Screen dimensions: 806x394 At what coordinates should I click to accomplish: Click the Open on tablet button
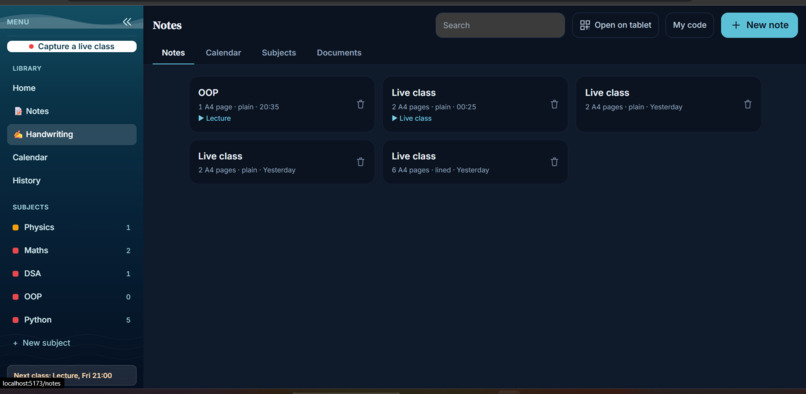coord(615,25)
